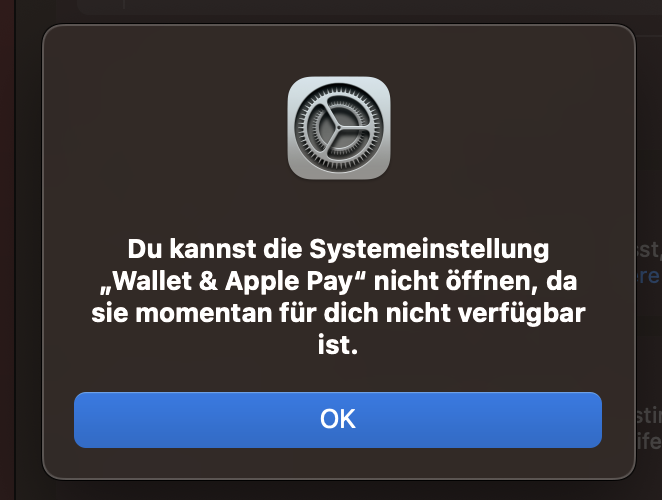
Task: Click the final word "ist." in the message
Action: pos(338,345)
